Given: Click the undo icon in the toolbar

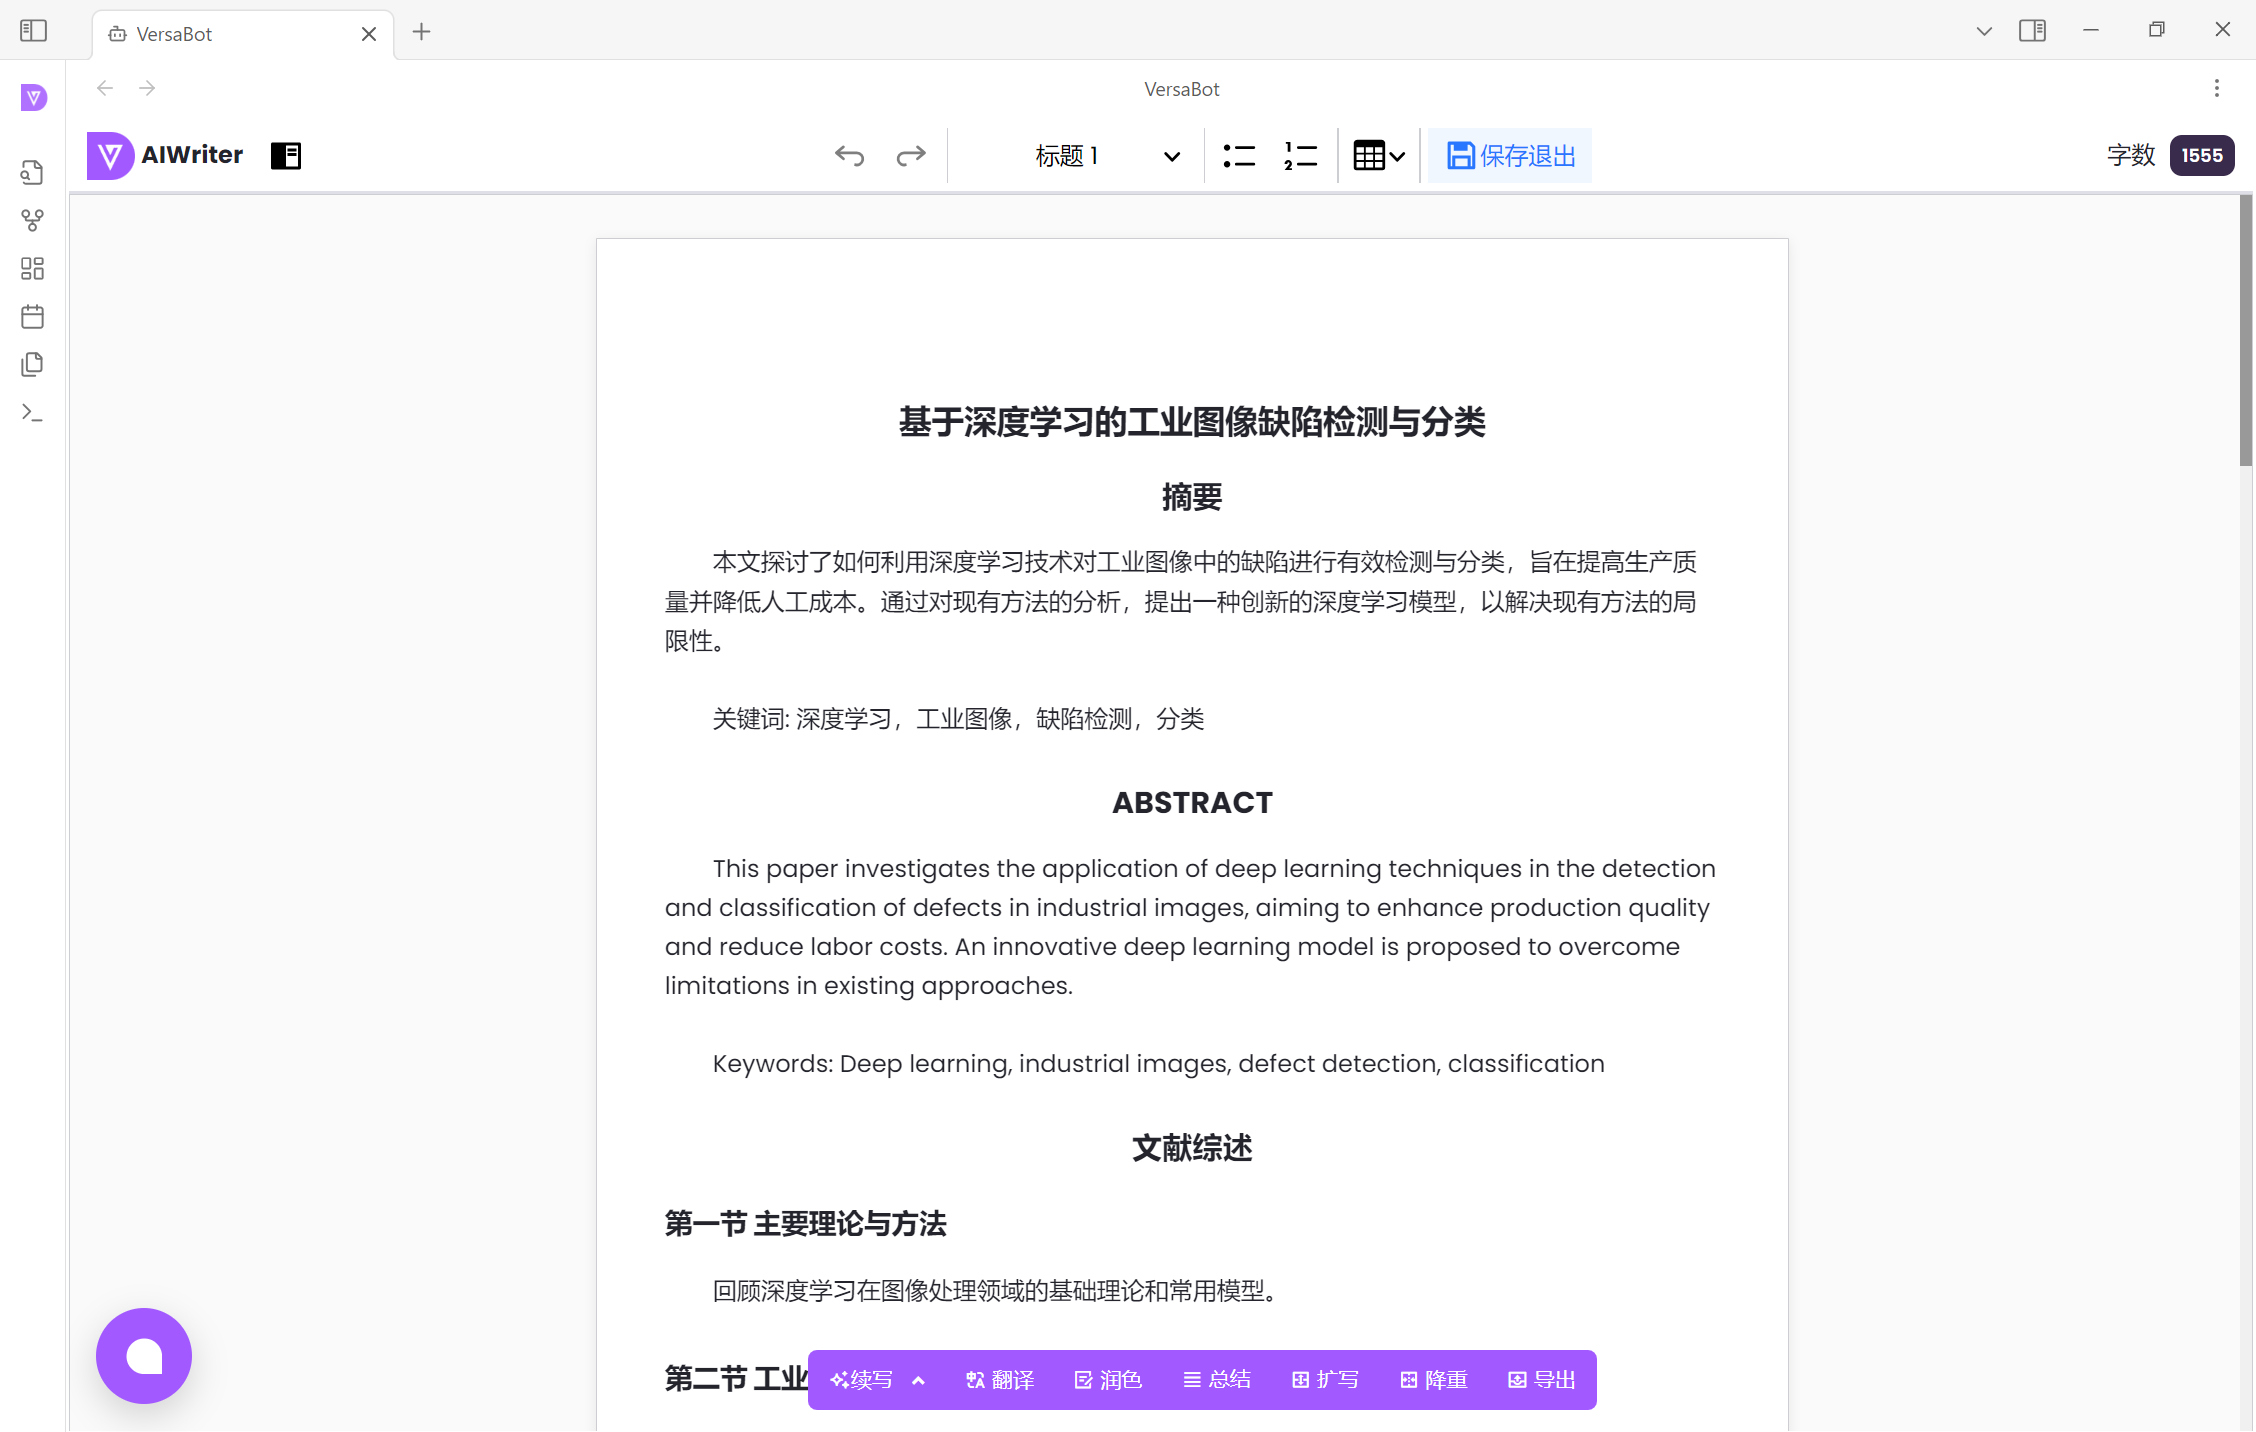Looking at the screenshot, I should tap(849, 155).
